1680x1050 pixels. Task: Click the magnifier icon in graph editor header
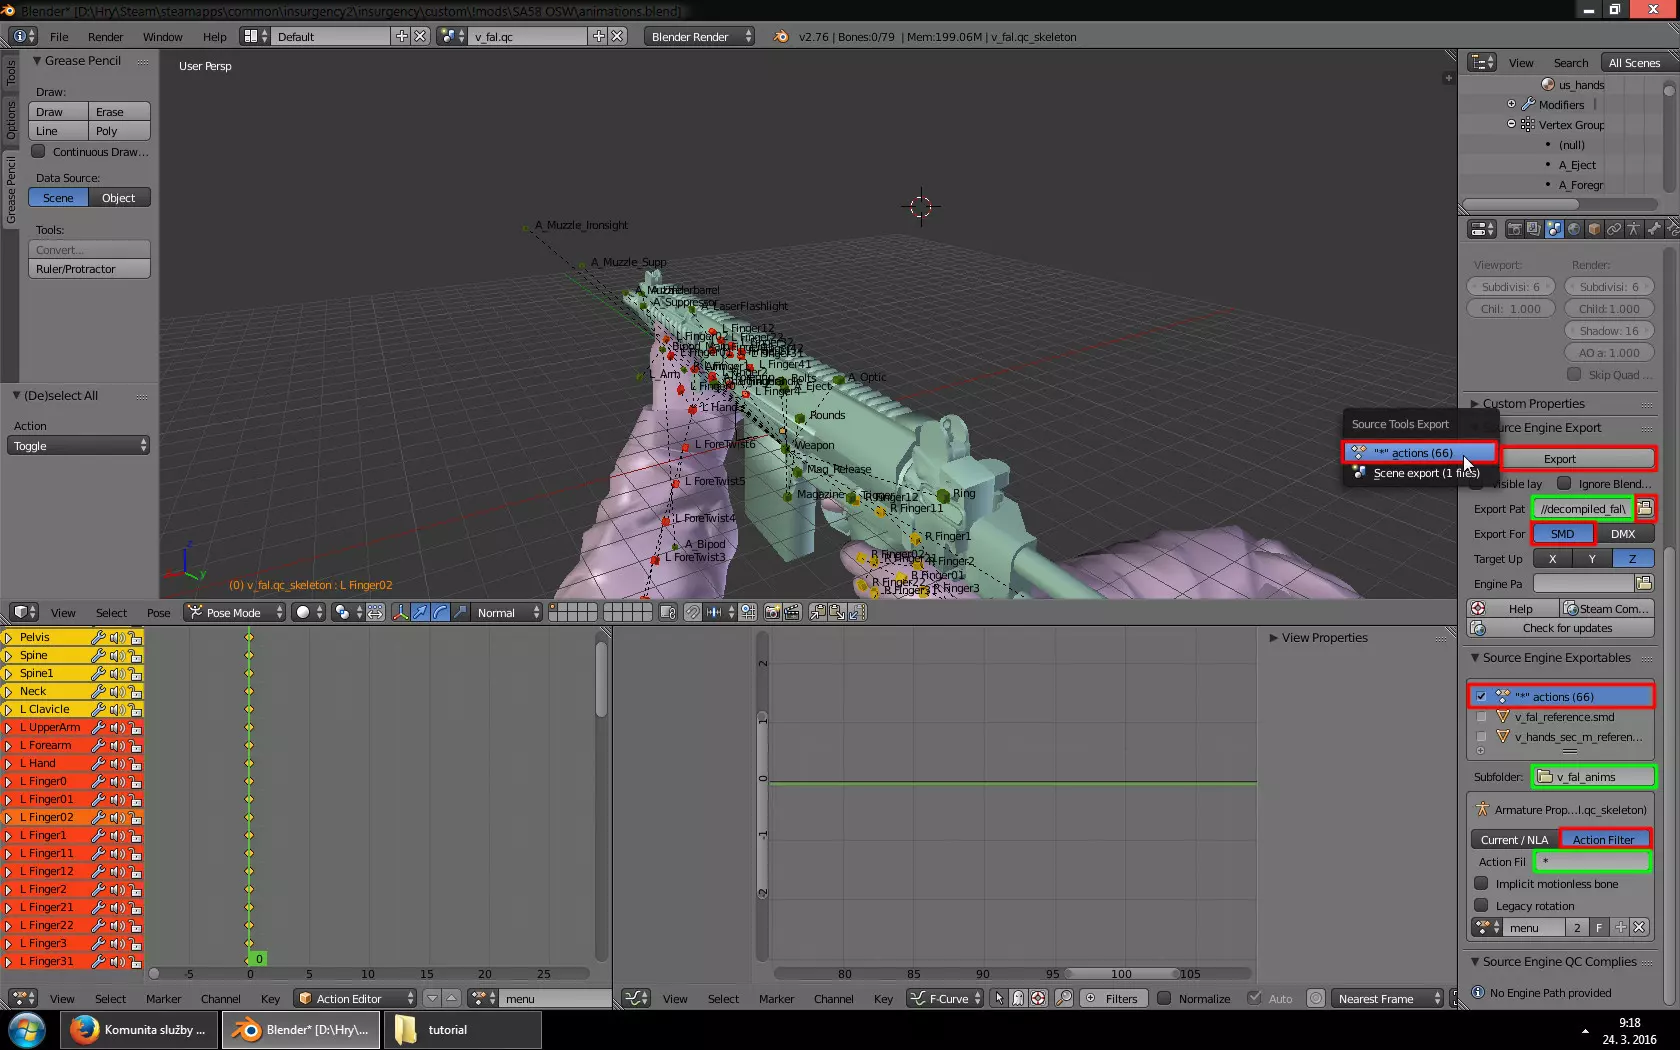1064,998
